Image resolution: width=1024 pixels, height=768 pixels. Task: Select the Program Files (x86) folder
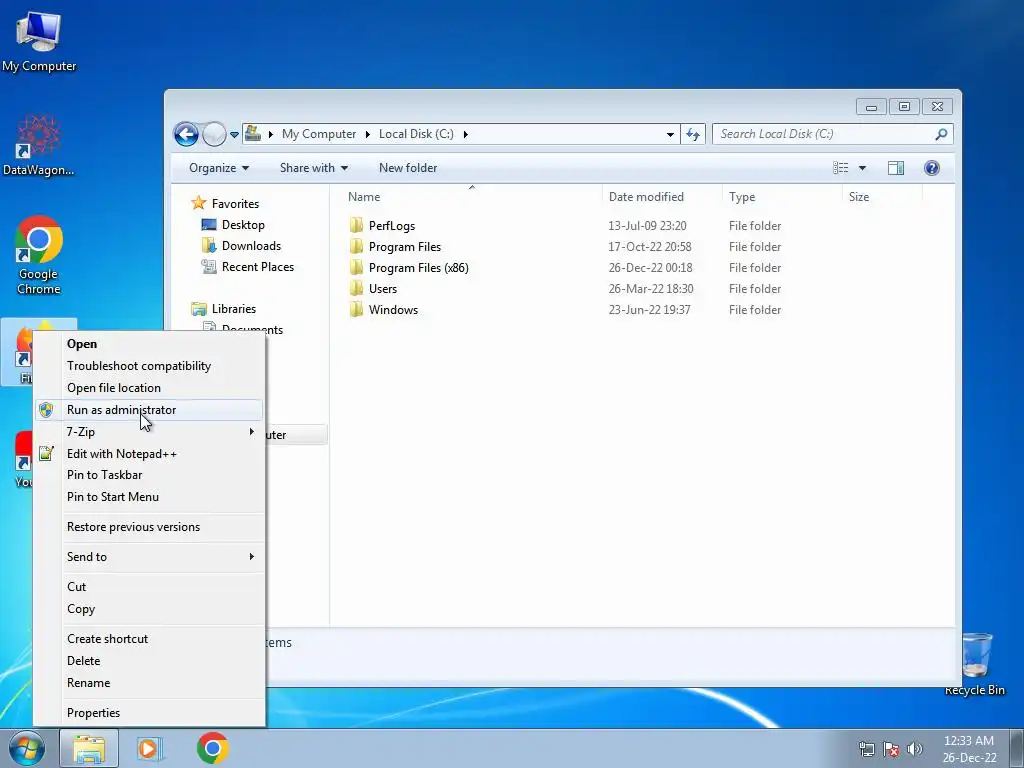(419, 268)
